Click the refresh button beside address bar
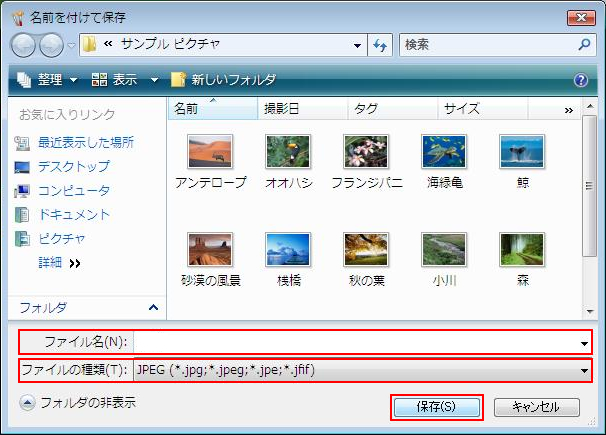 pos(380,45)
